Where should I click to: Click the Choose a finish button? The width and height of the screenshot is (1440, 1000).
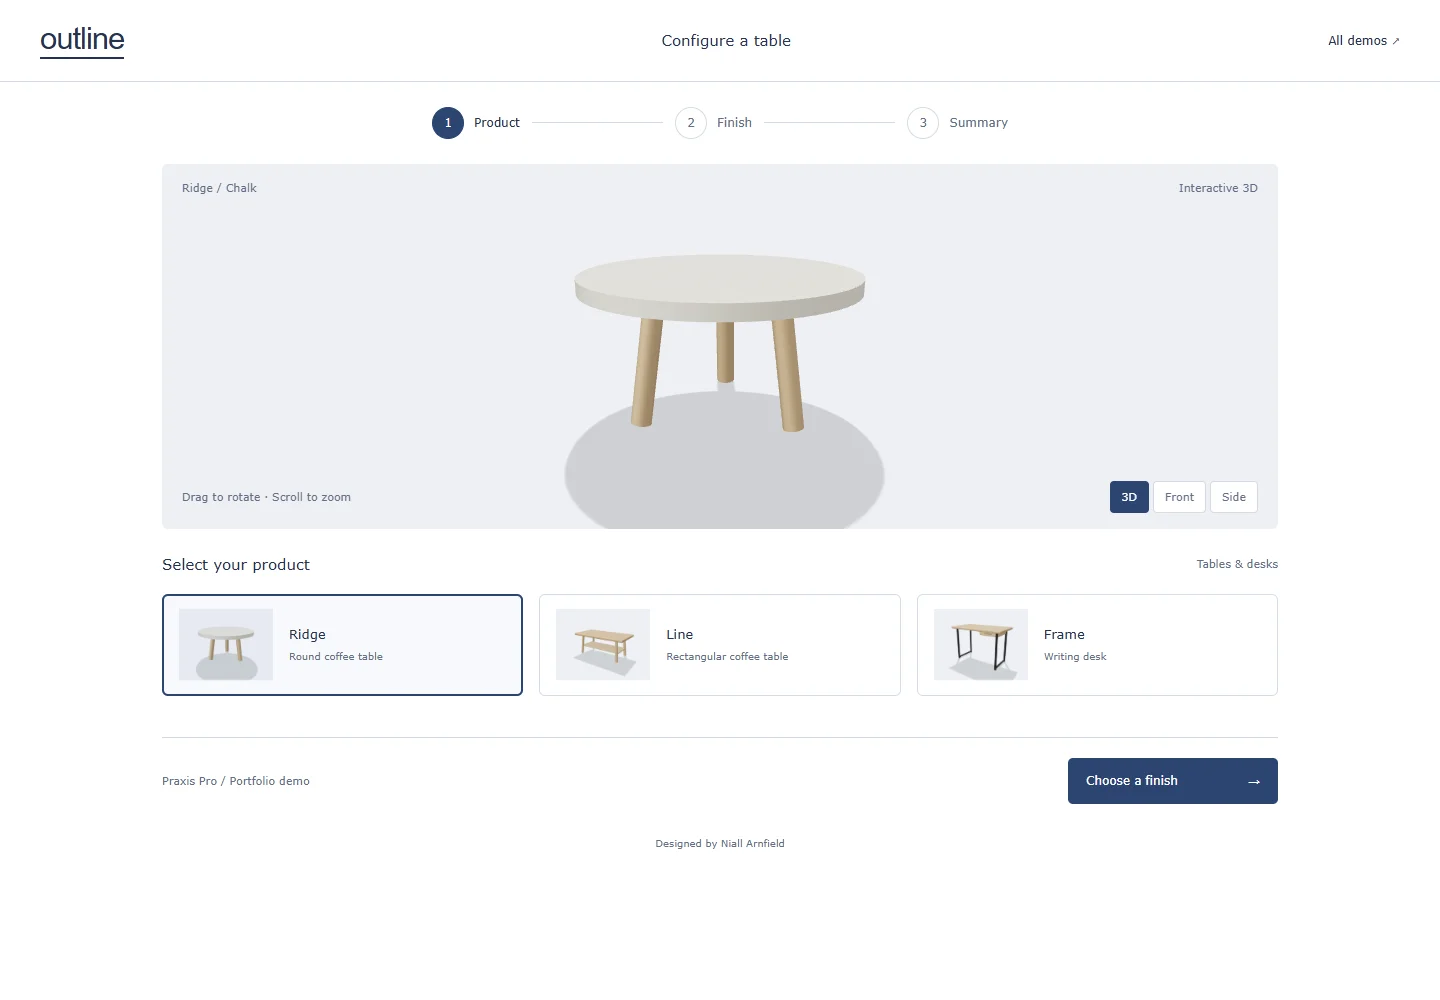[1173, 781]
